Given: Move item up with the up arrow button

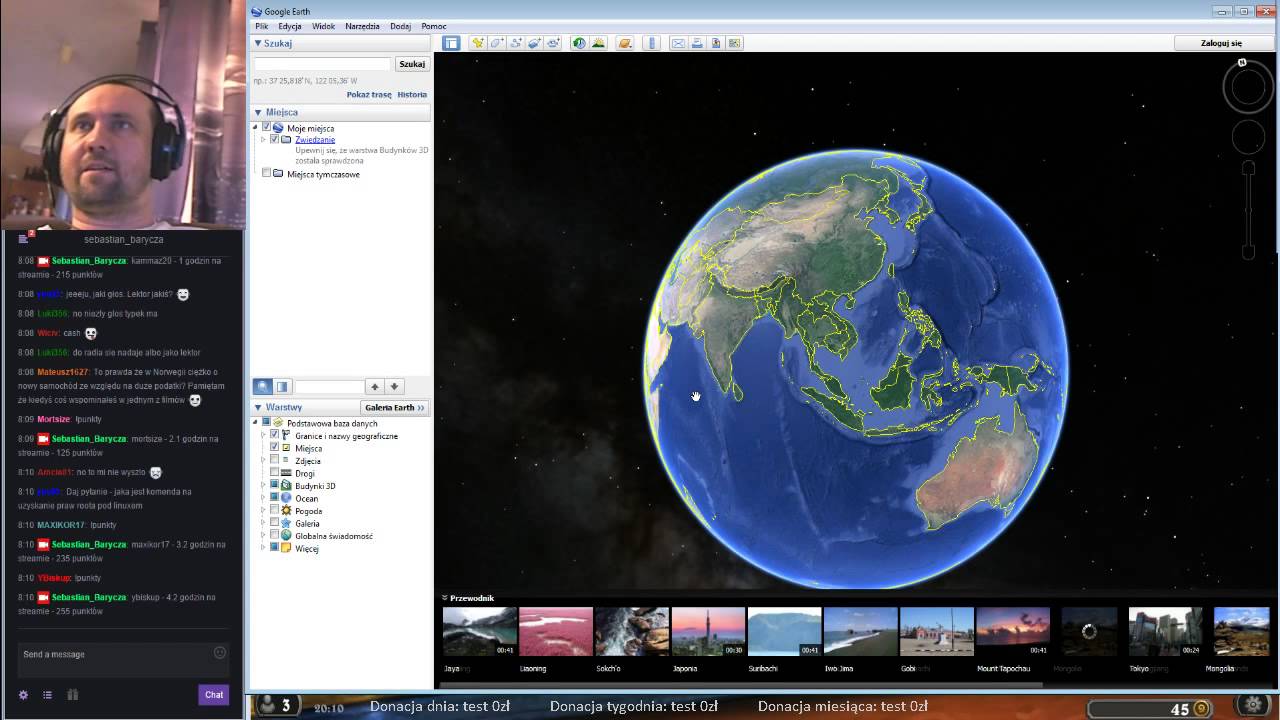Looking at the screenshot, I should click(x=375, y=387).
